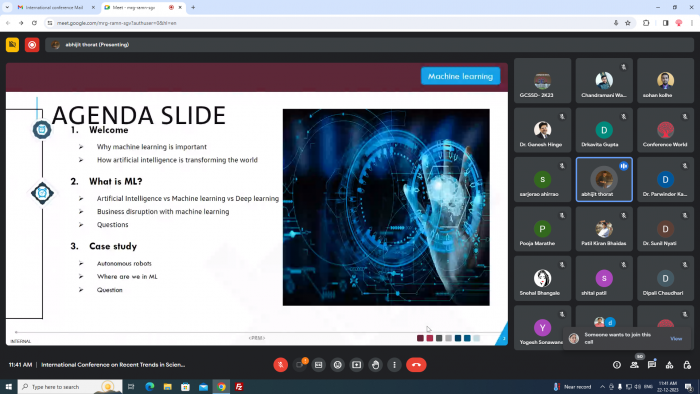Open more options three-dot menu
This screenshot has height=394, width=700.
(394, 365)
